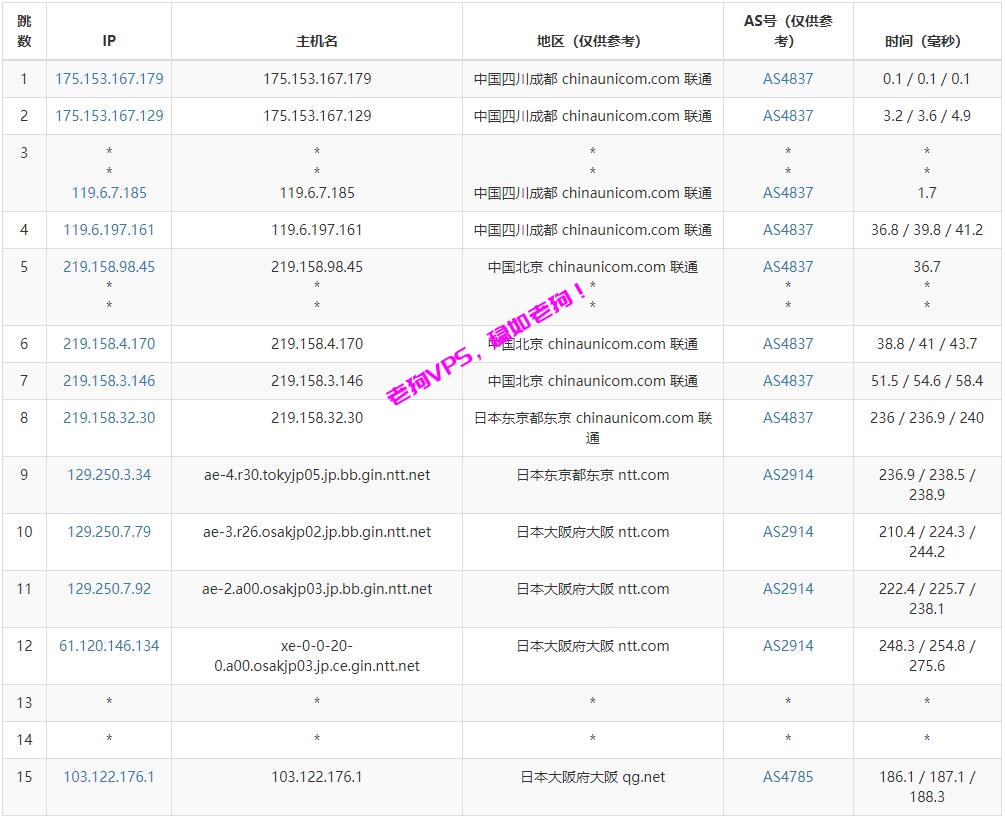This screenshot has width=1005, height=816.
Task: Click hop number 15
Action: [24, 777]
